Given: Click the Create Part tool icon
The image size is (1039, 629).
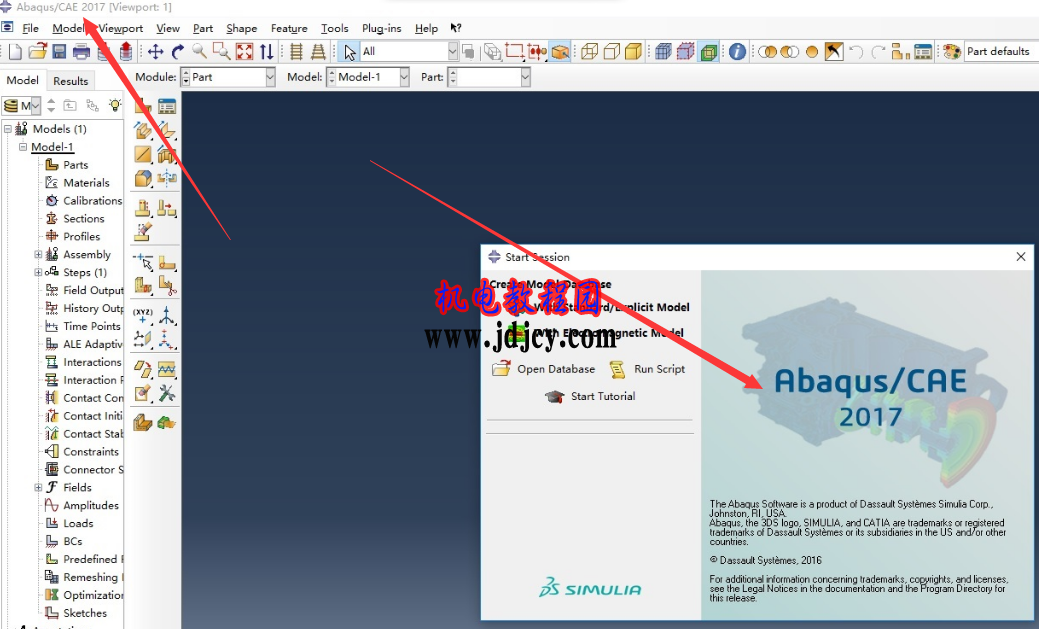Looking at the screenshot, I should (x=142, y=105).
